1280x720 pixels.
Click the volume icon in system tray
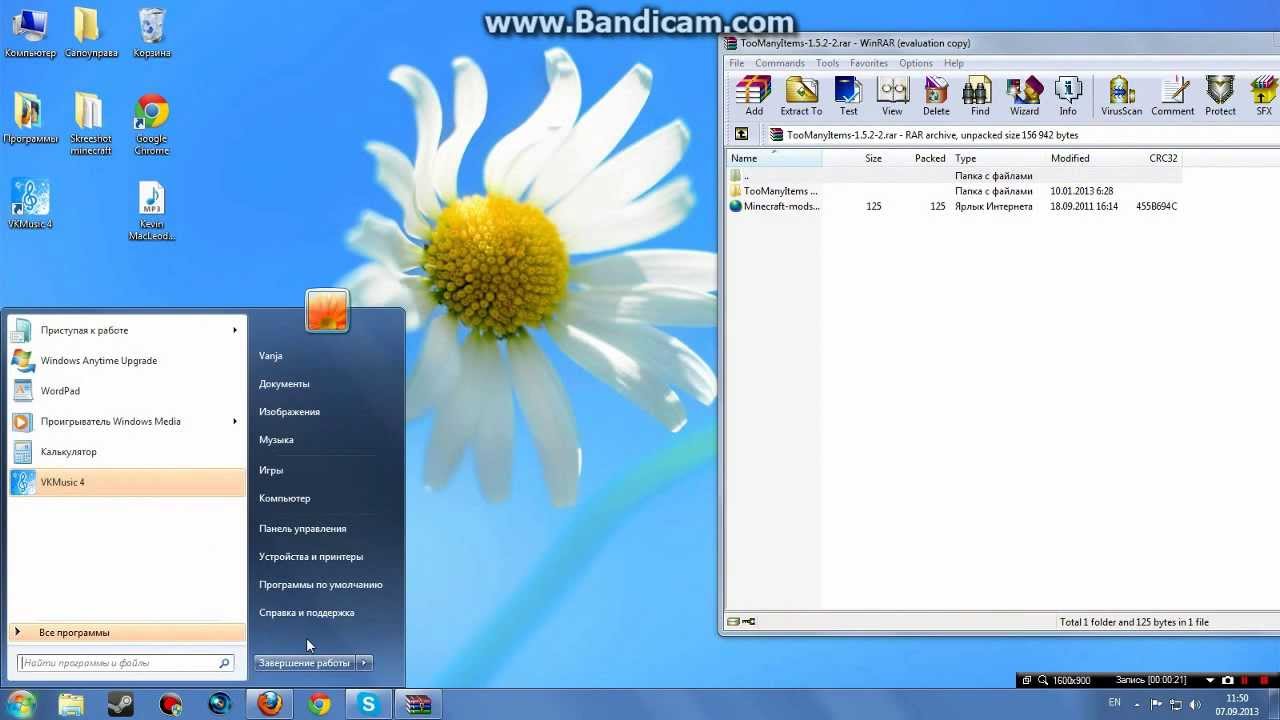tap(1194, 704)
